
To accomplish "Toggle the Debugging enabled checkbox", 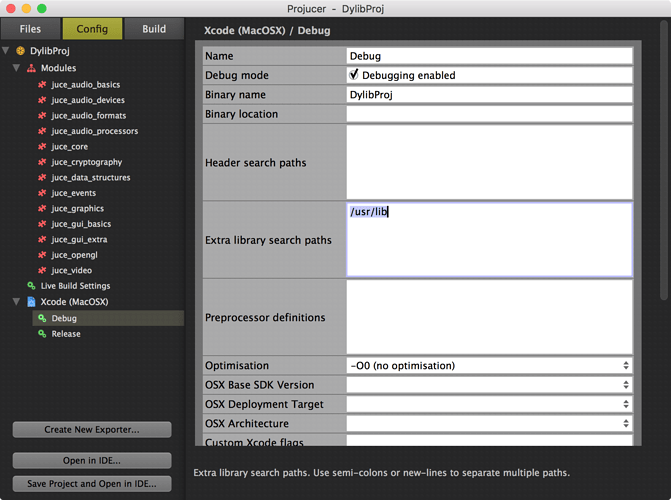I will point(354,75).
